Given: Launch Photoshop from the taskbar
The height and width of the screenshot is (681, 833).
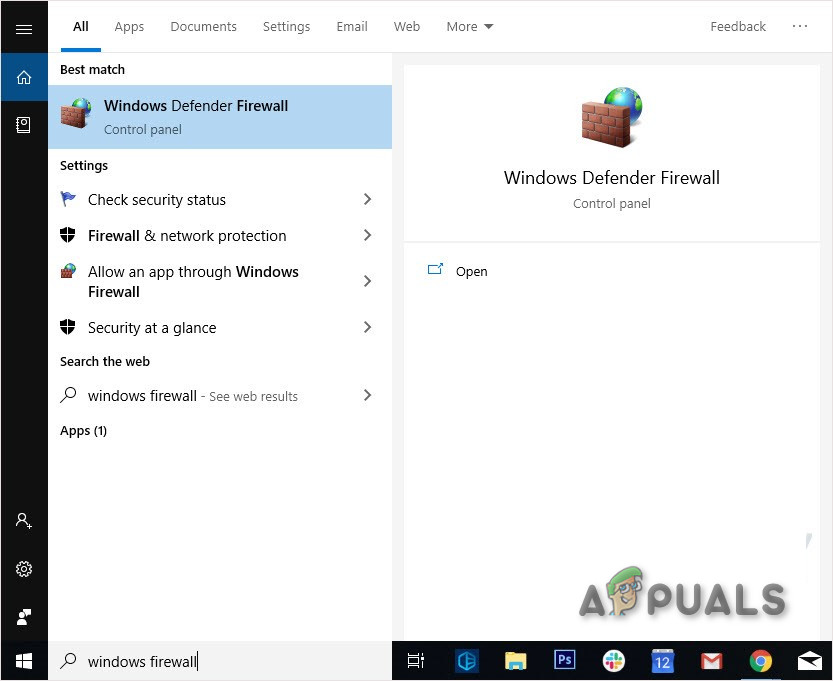Looking at the screenshot, I should pyautogui.click(x=564, y=660).
